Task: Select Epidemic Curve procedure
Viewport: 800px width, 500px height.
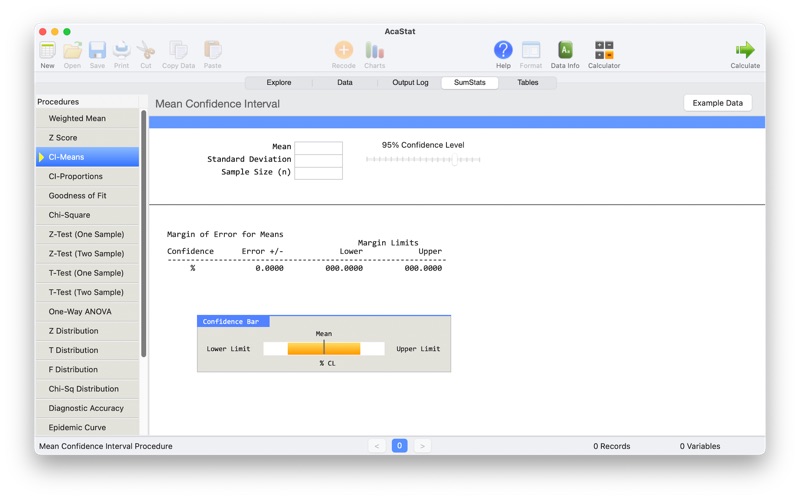Action: pyautogui.click(x=88, y=428)
